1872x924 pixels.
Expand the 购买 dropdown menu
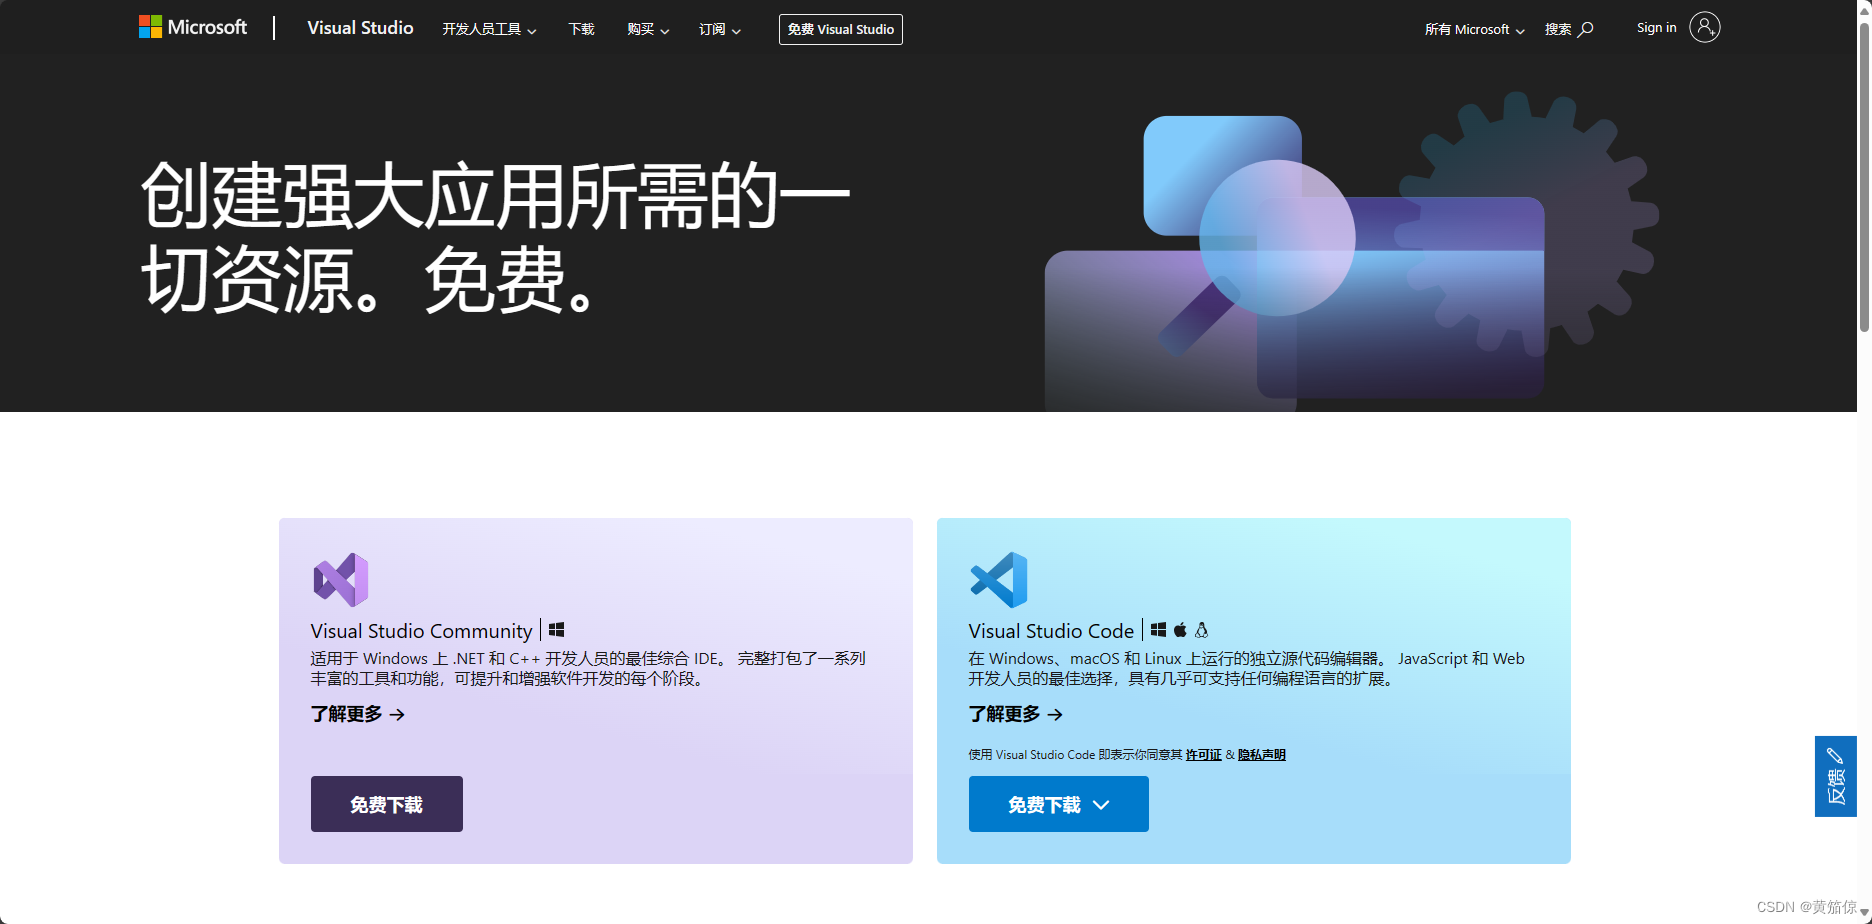pos(648,29)
